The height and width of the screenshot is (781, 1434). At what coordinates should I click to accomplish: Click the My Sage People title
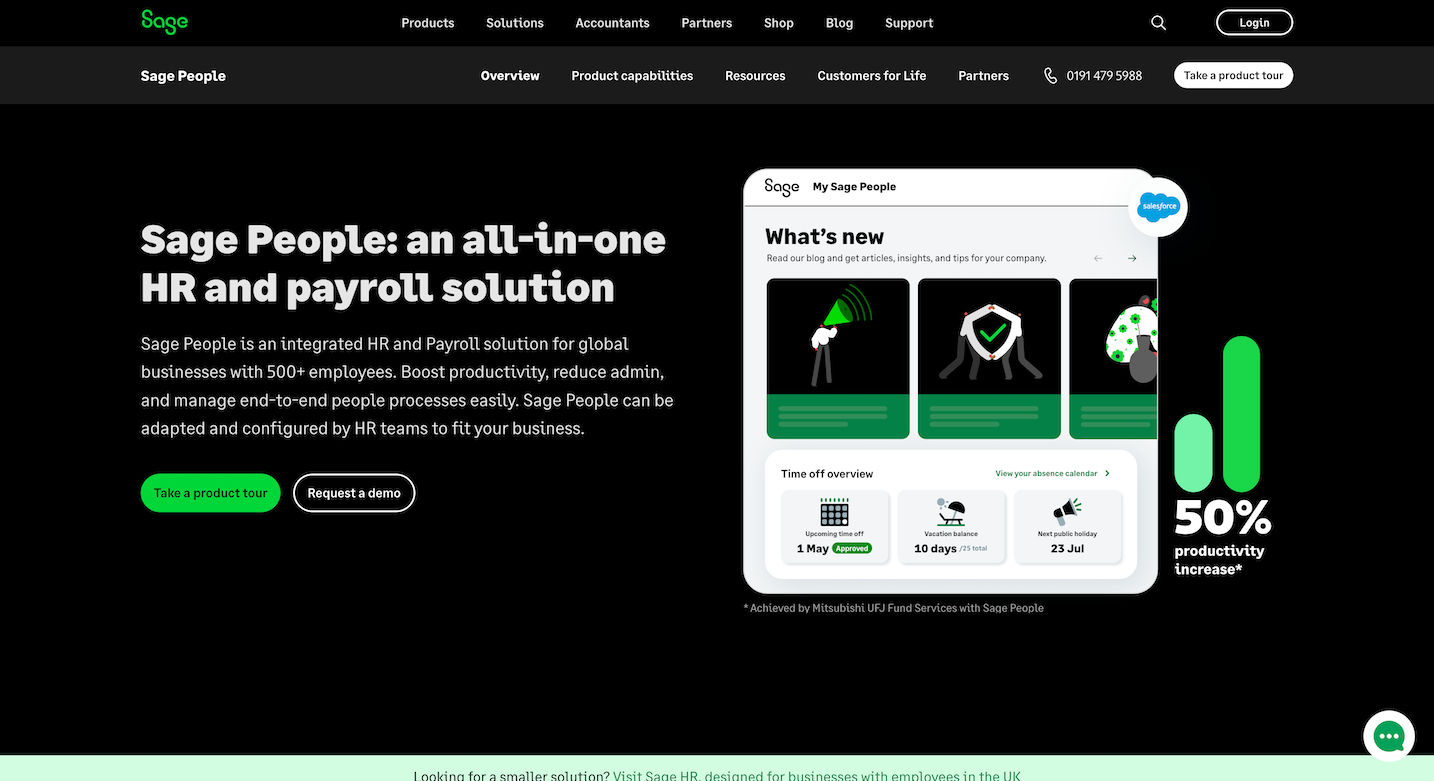[x=854, y=187]
